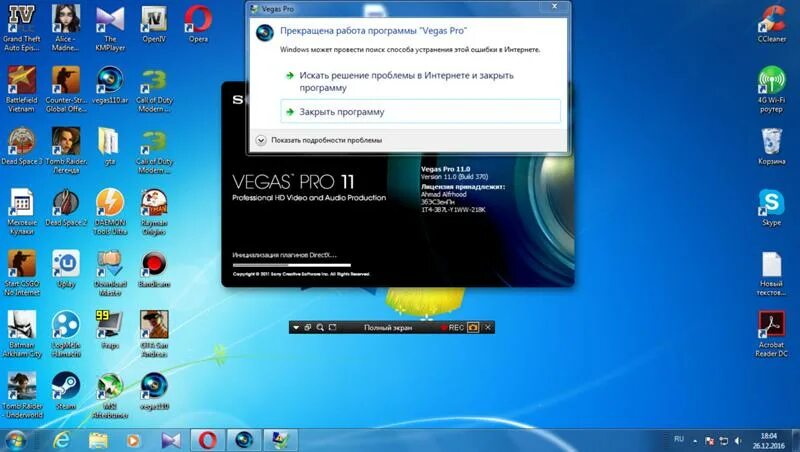Click Закрыть программу in crash dialog
Image resolution: width=800 pixels, height=452 pixels.
420,111
